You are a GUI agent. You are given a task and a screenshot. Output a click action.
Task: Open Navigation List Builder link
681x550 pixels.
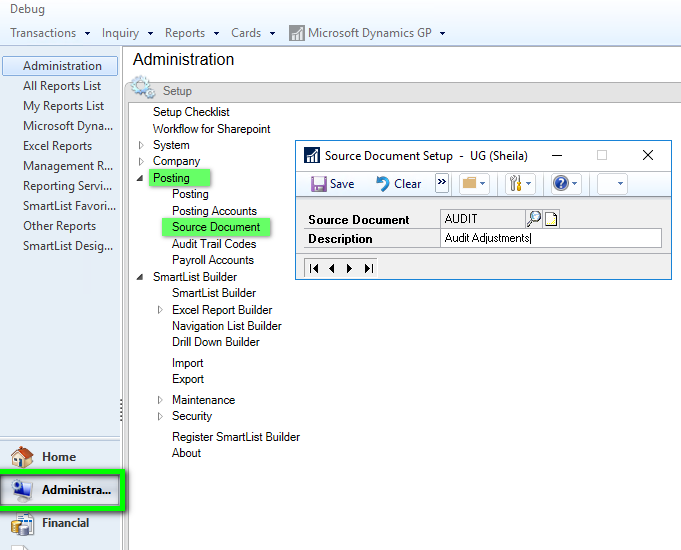[x=227, y=326]
